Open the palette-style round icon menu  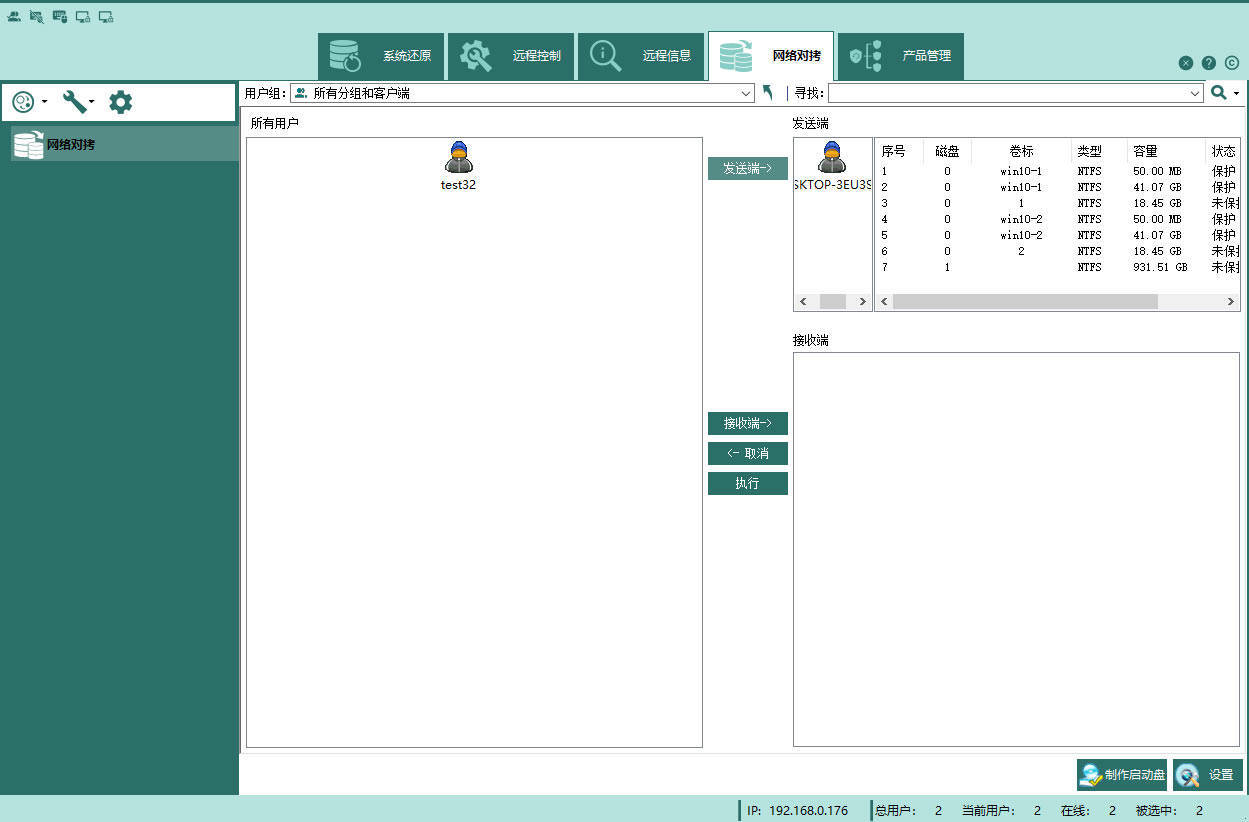(29, 101)
